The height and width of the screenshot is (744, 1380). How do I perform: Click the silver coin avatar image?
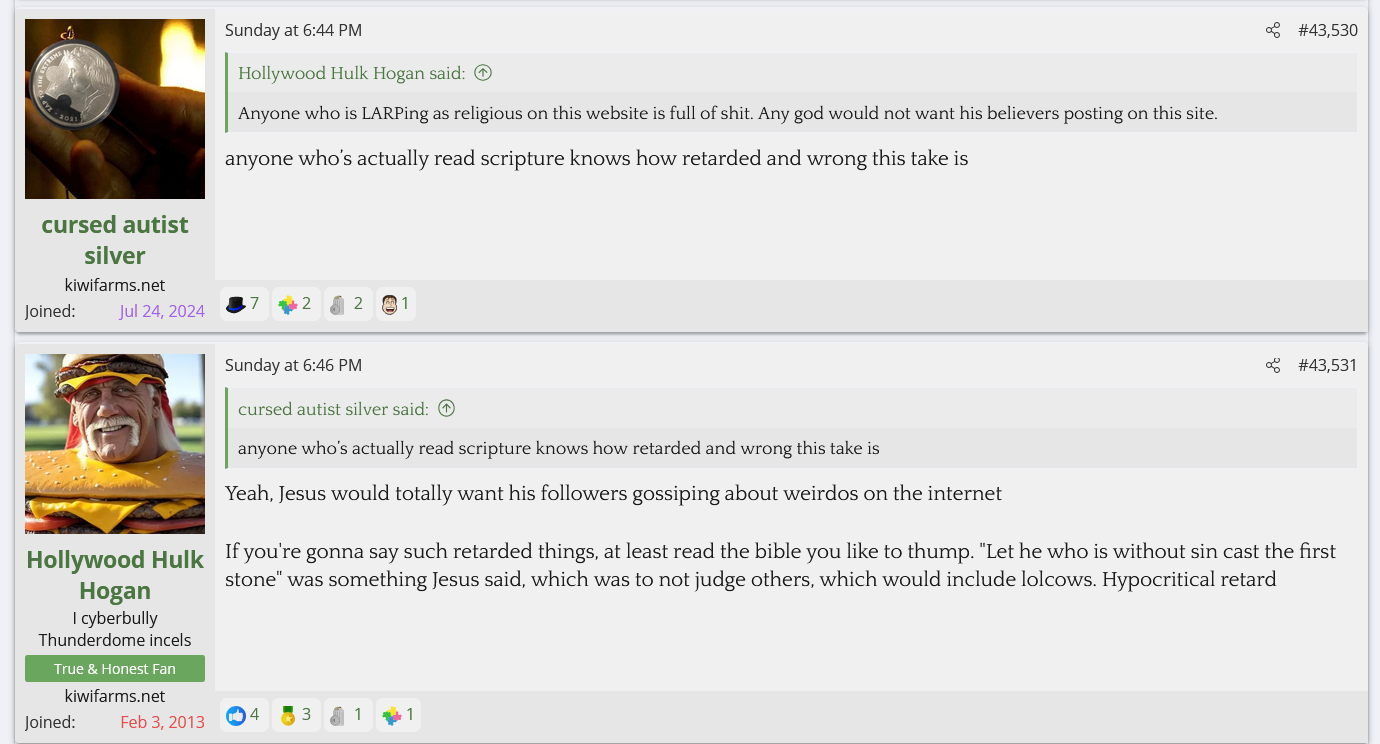click(x=115, y=109)
